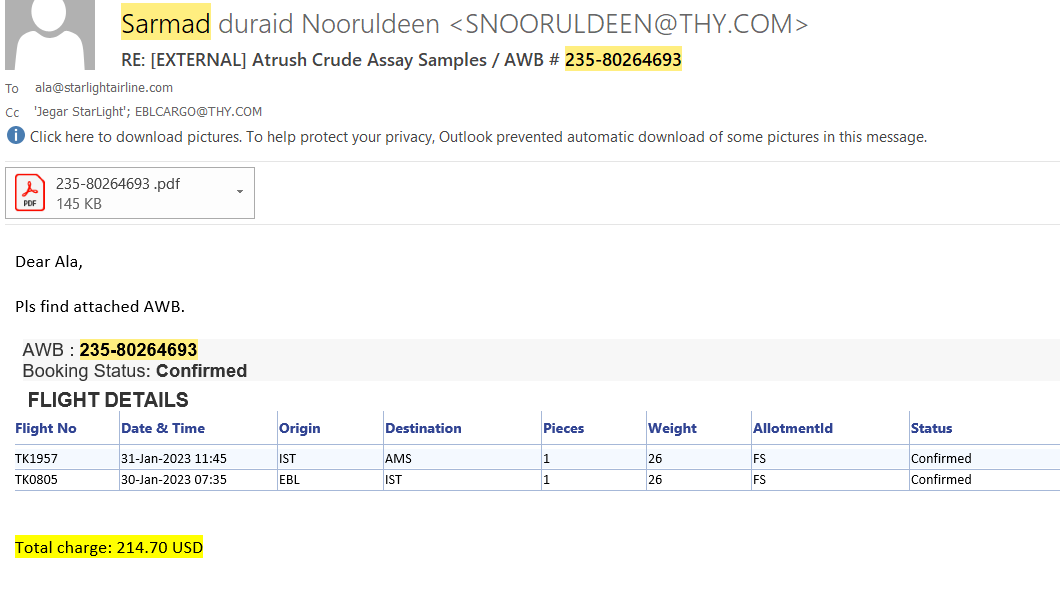
Task: Click the Flight No column header
Action: pyautogui.click(x=46, y=428)
